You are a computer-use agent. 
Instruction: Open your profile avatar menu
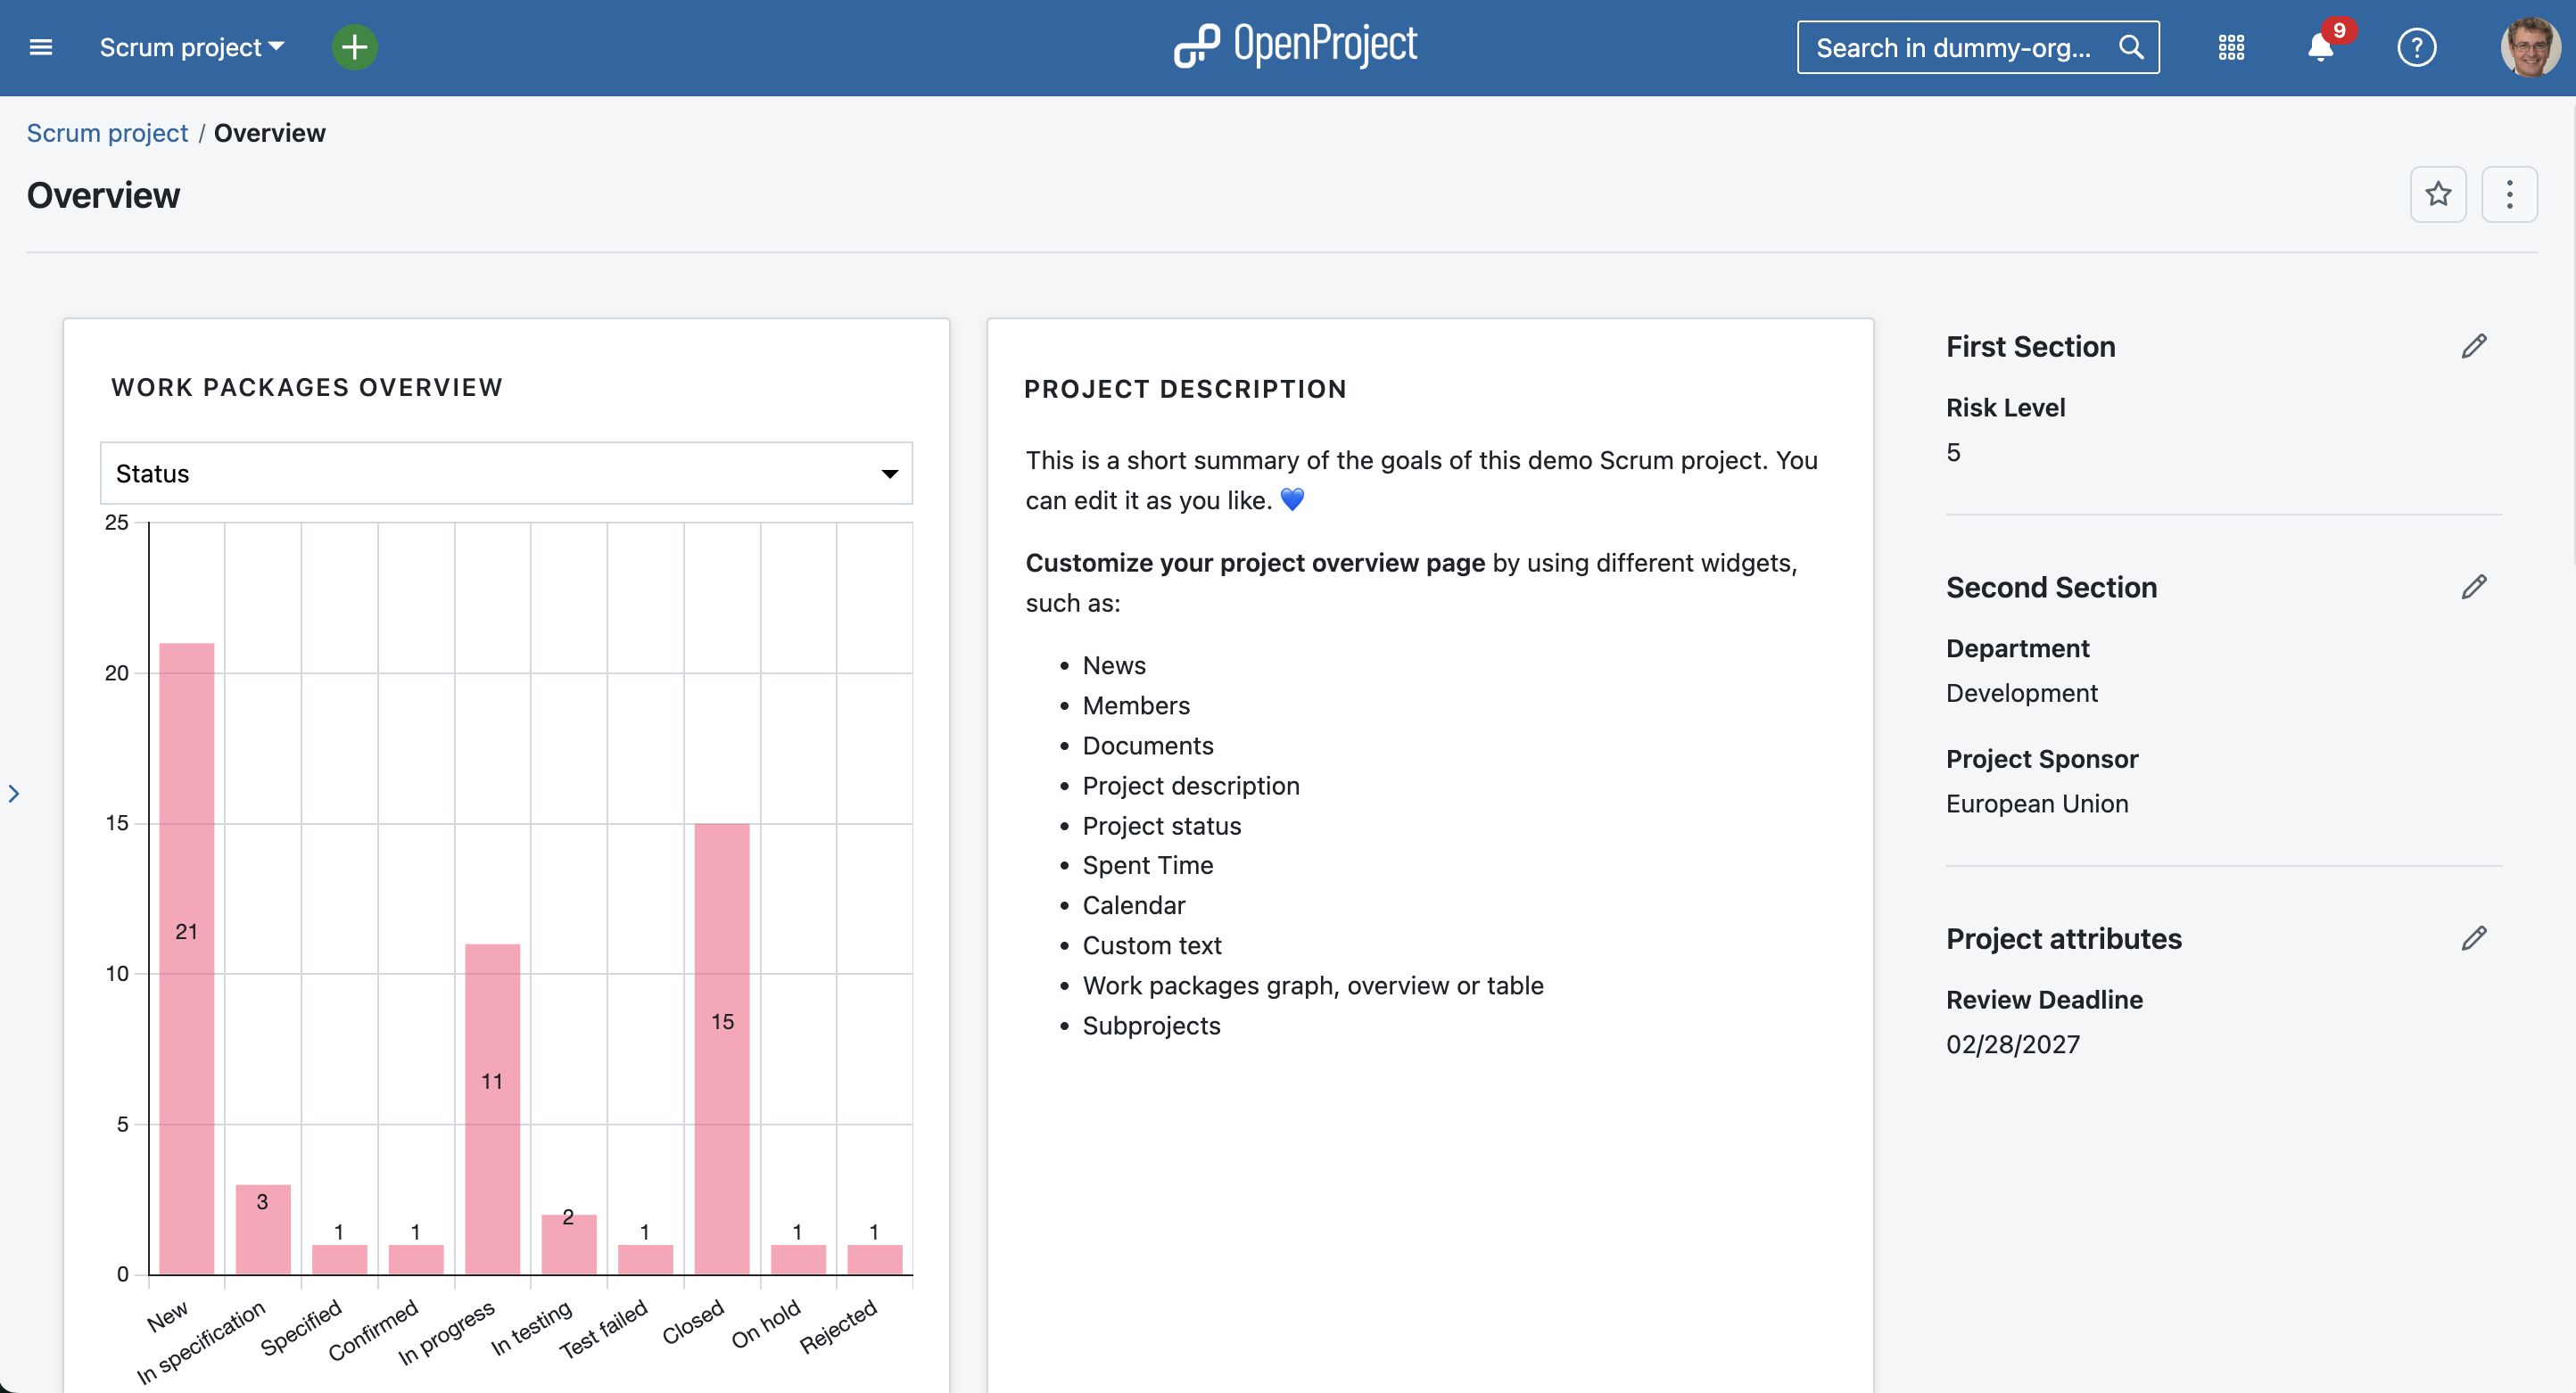point(2528,47)
